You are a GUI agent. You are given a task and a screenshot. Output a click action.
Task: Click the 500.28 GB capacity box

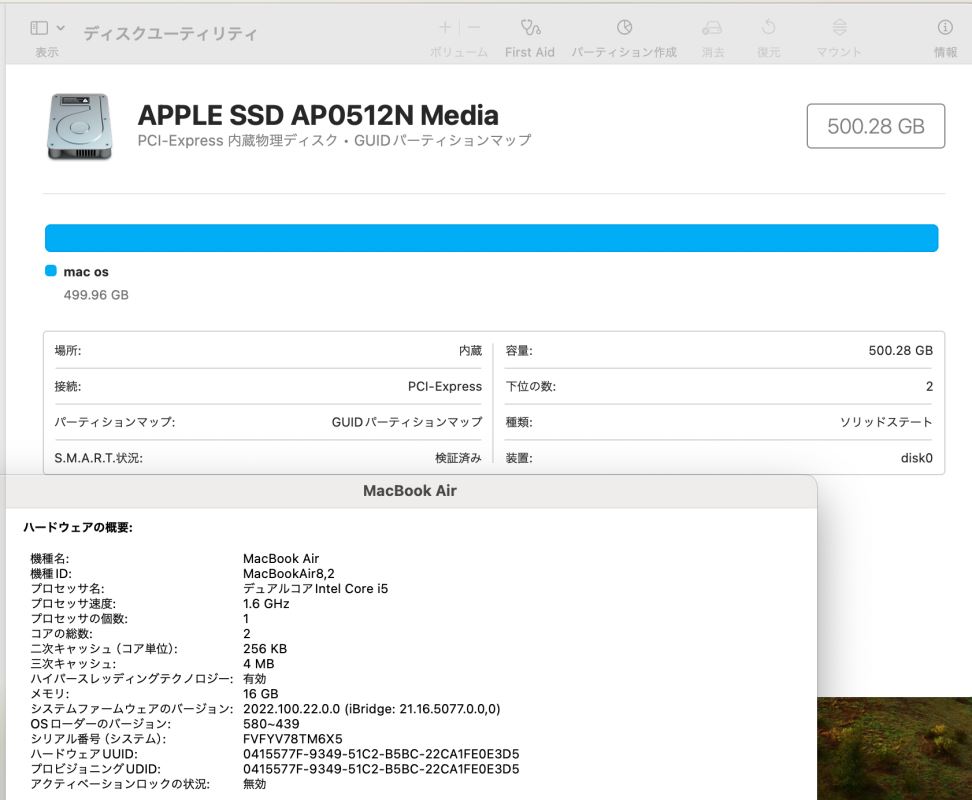coord(875,126)
